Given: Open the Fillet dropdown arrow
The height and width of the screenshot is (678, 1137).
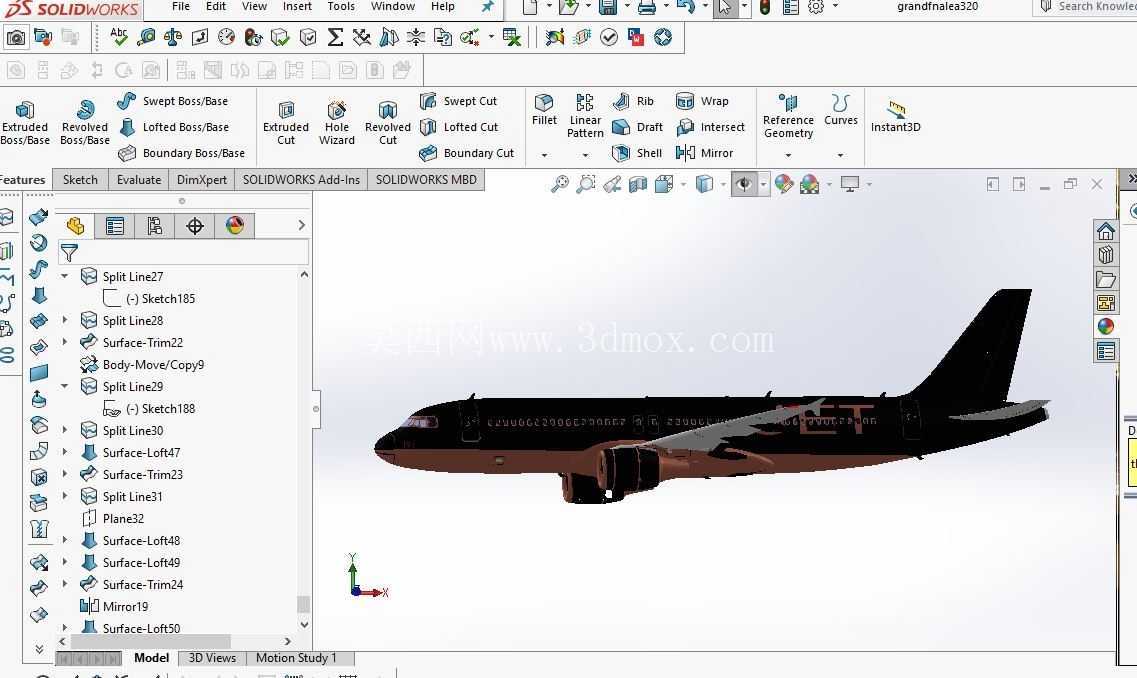Looking at the screenshot, I should coord(544,154).
